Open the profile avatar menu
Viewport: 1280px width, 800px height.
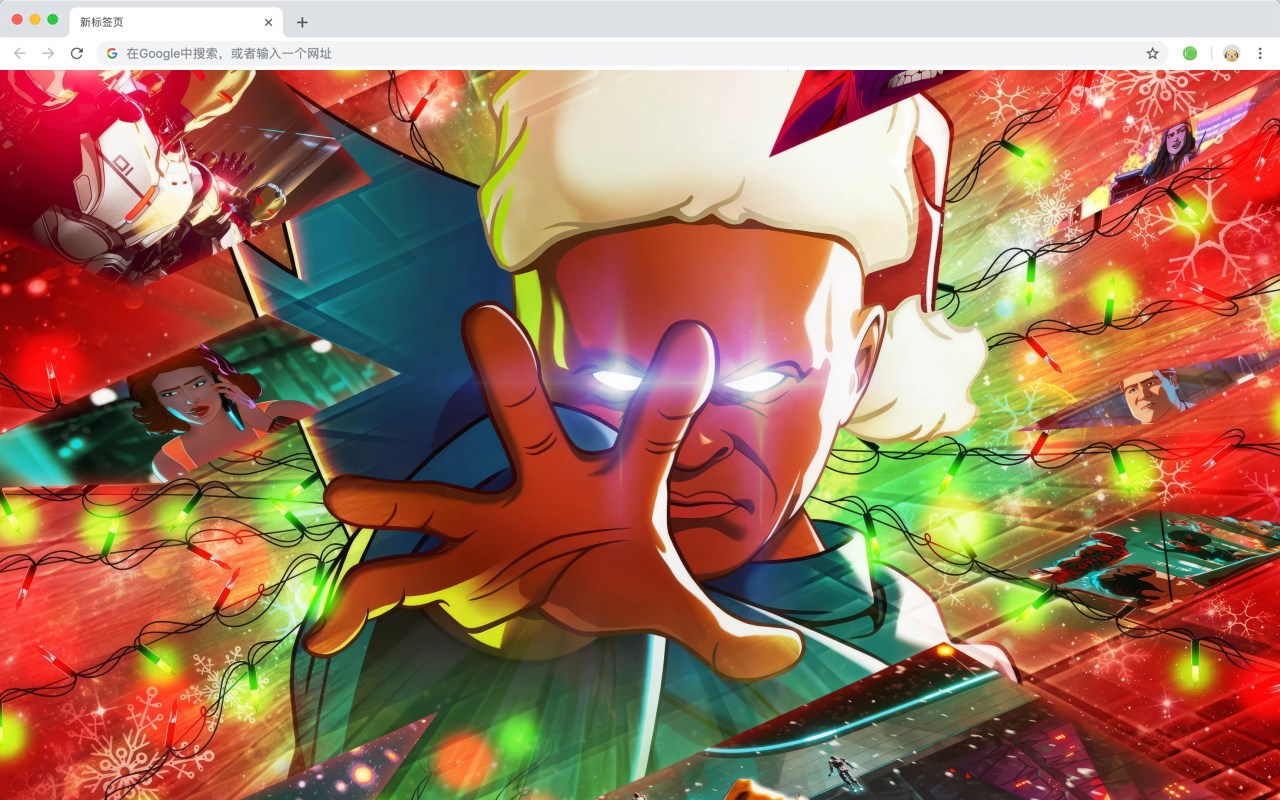coord(1232,53)
